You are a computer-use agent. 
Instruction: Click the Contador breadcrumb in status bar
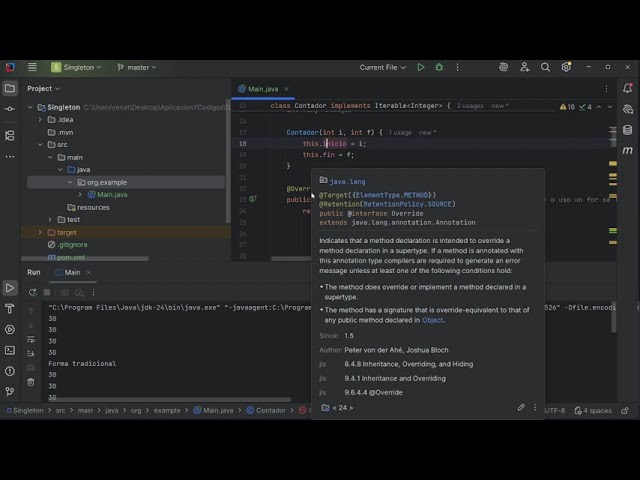pos(266,410)
